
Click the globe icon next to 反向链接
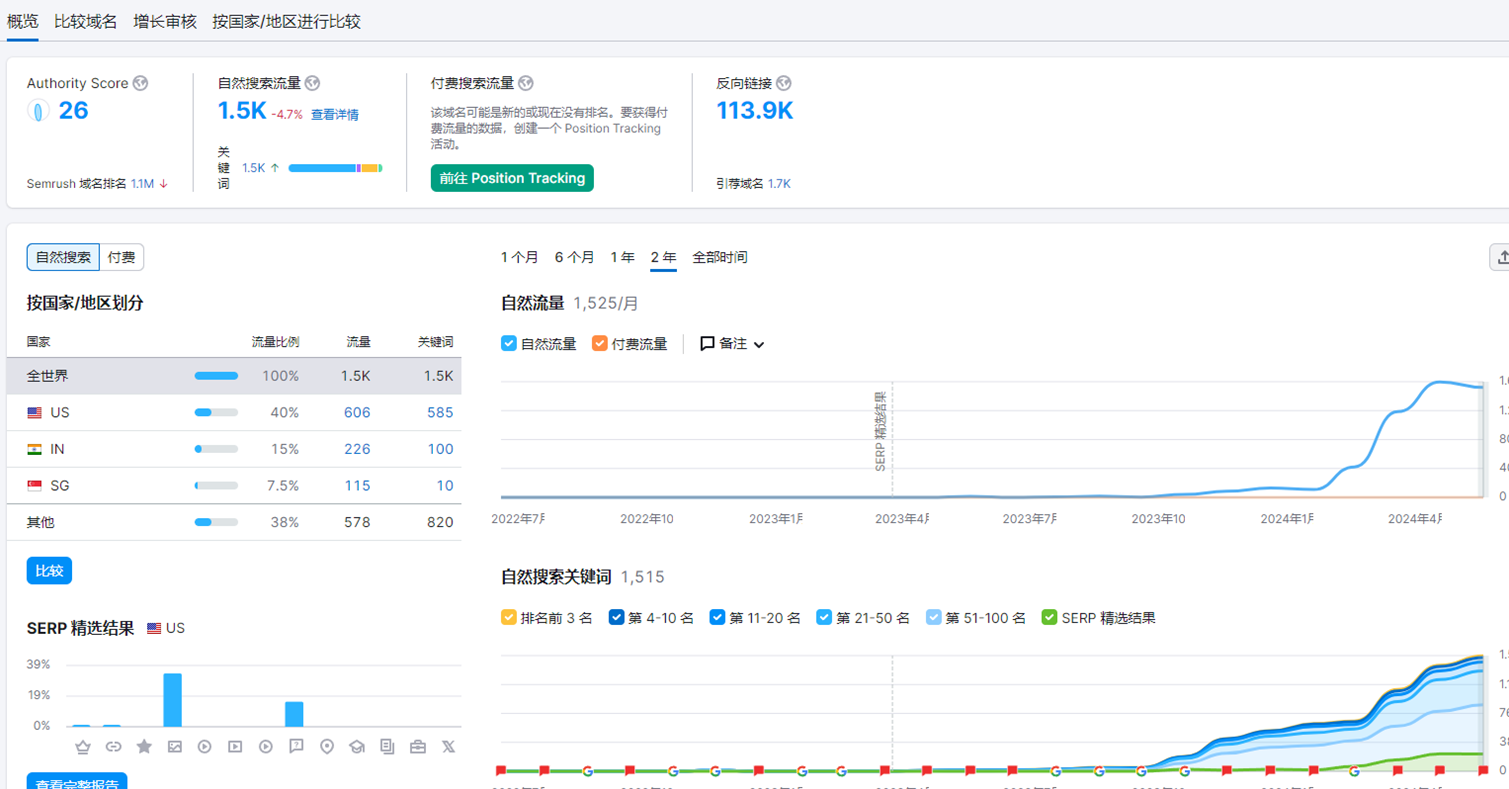click(x=784, y=83)
